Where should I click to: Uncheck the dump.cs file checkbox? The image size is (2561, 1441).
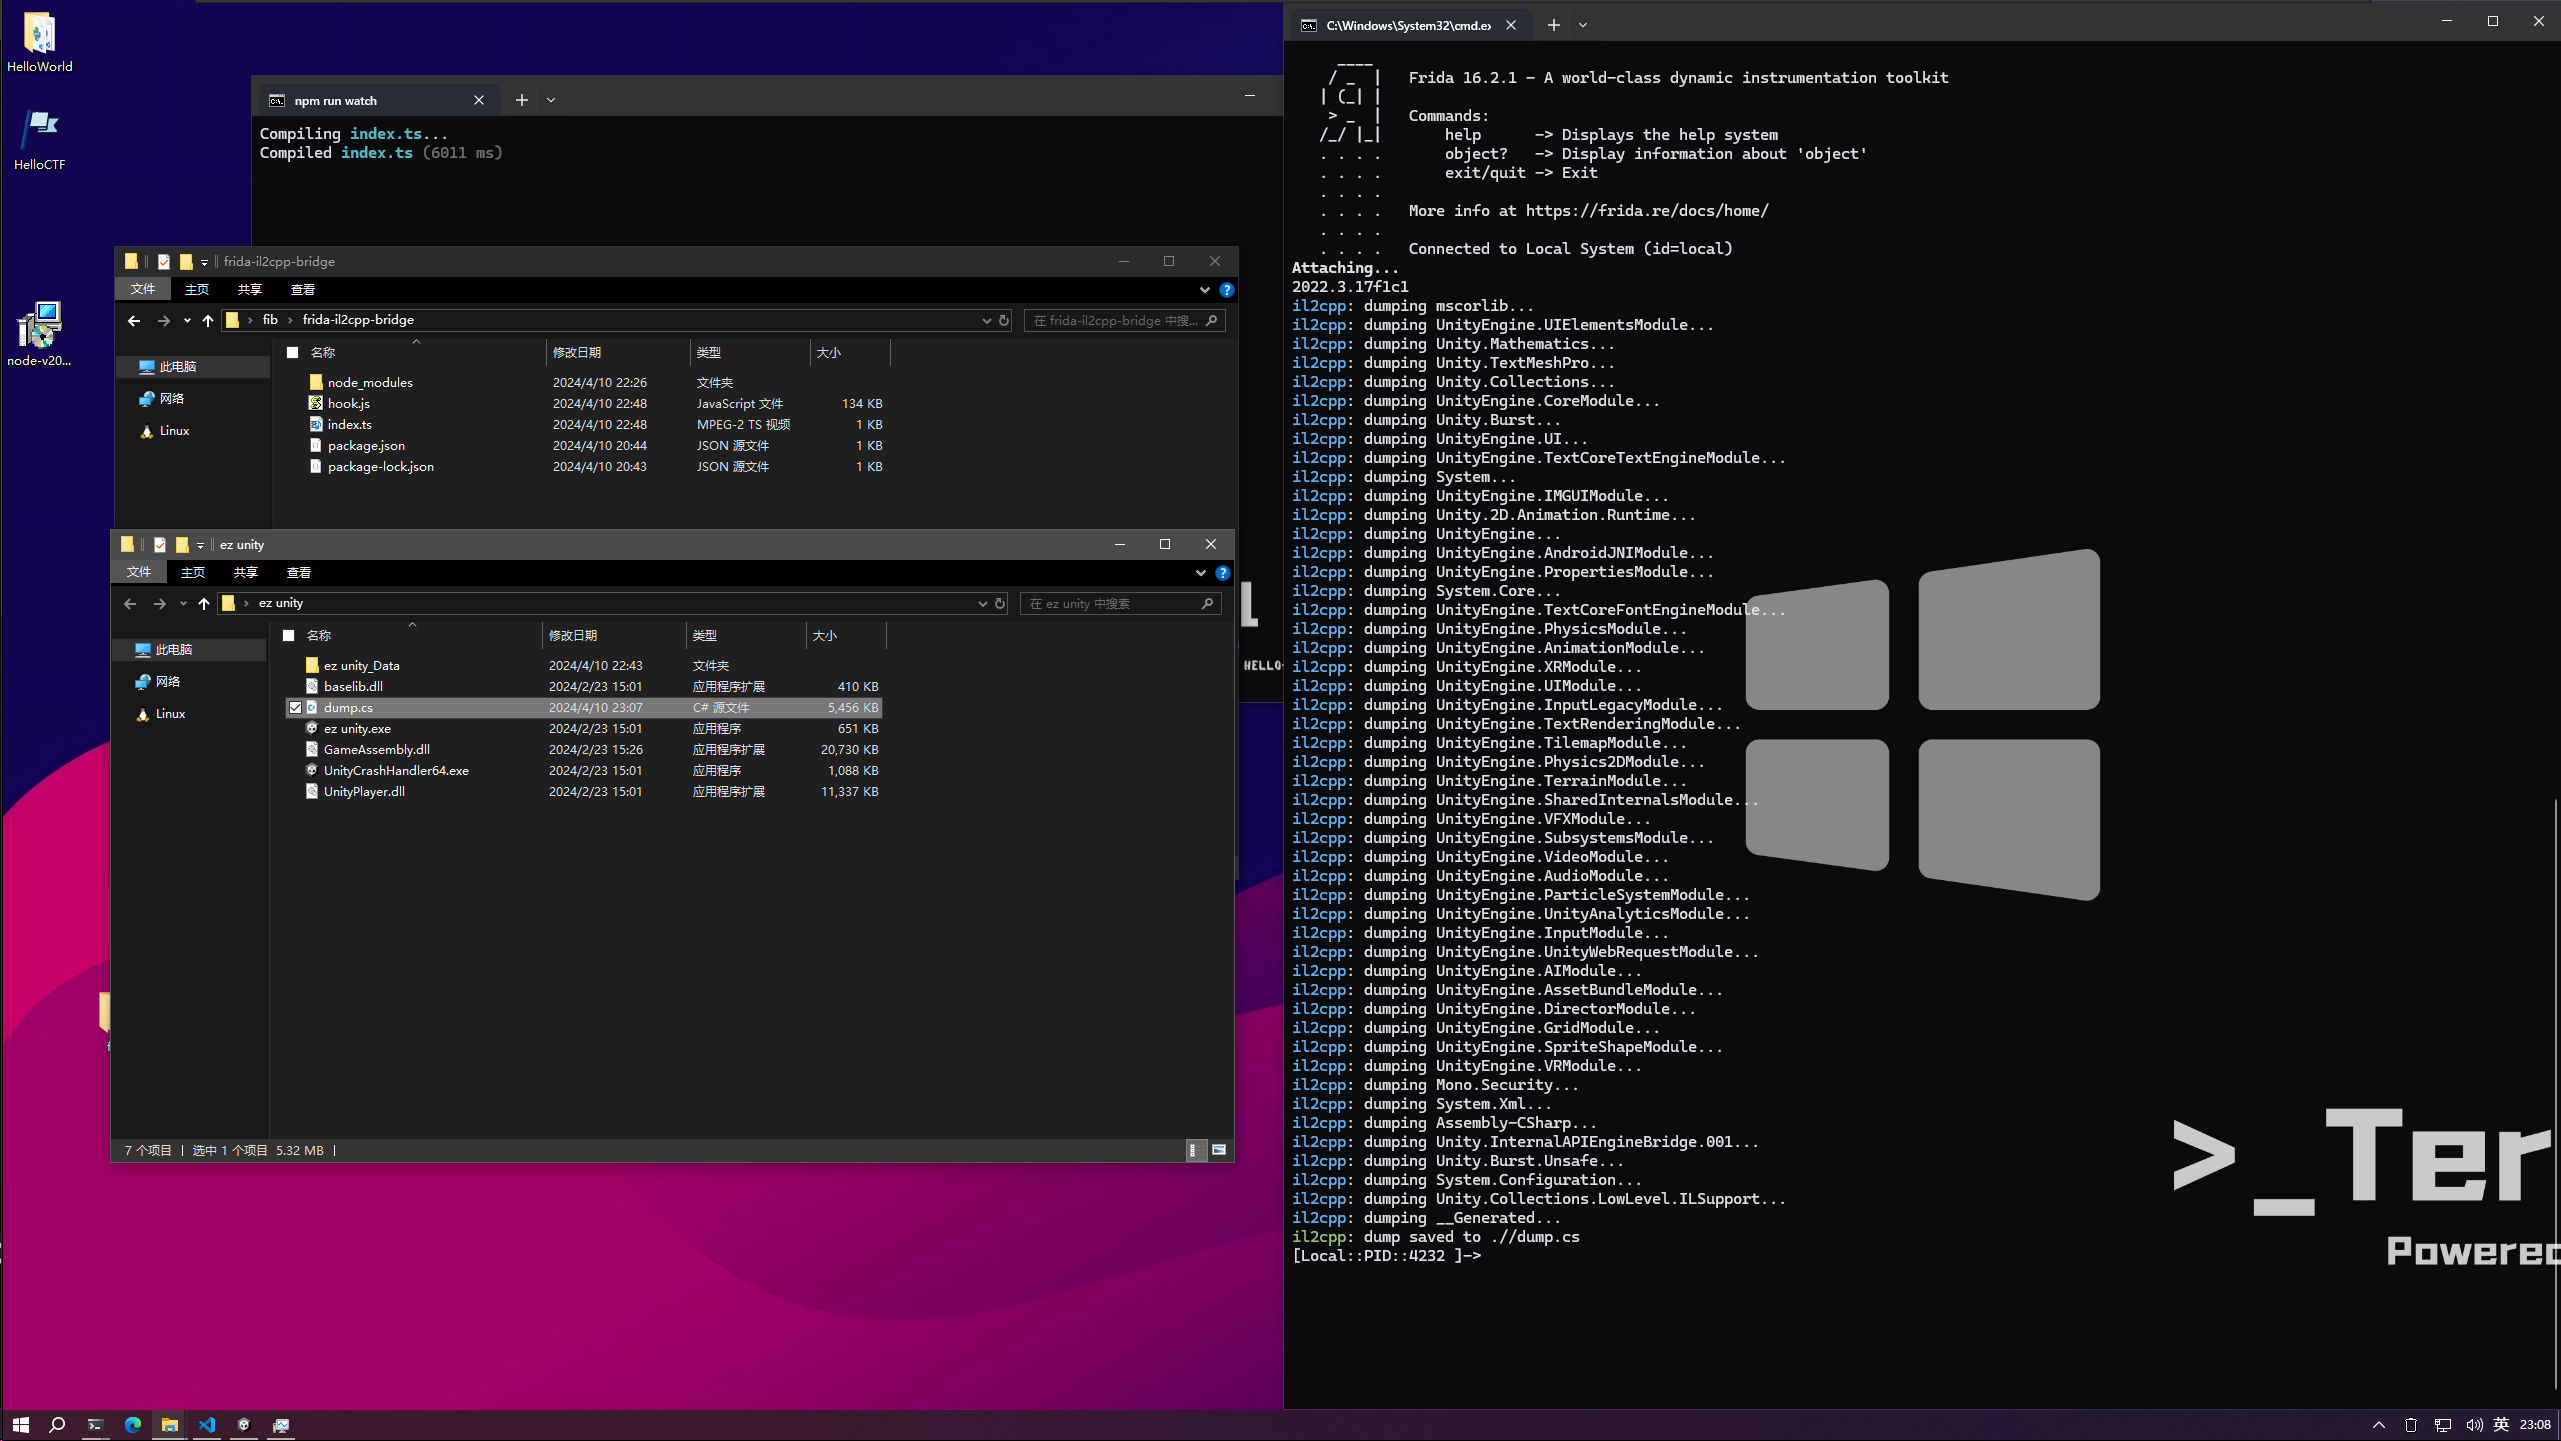pos(295,708)
